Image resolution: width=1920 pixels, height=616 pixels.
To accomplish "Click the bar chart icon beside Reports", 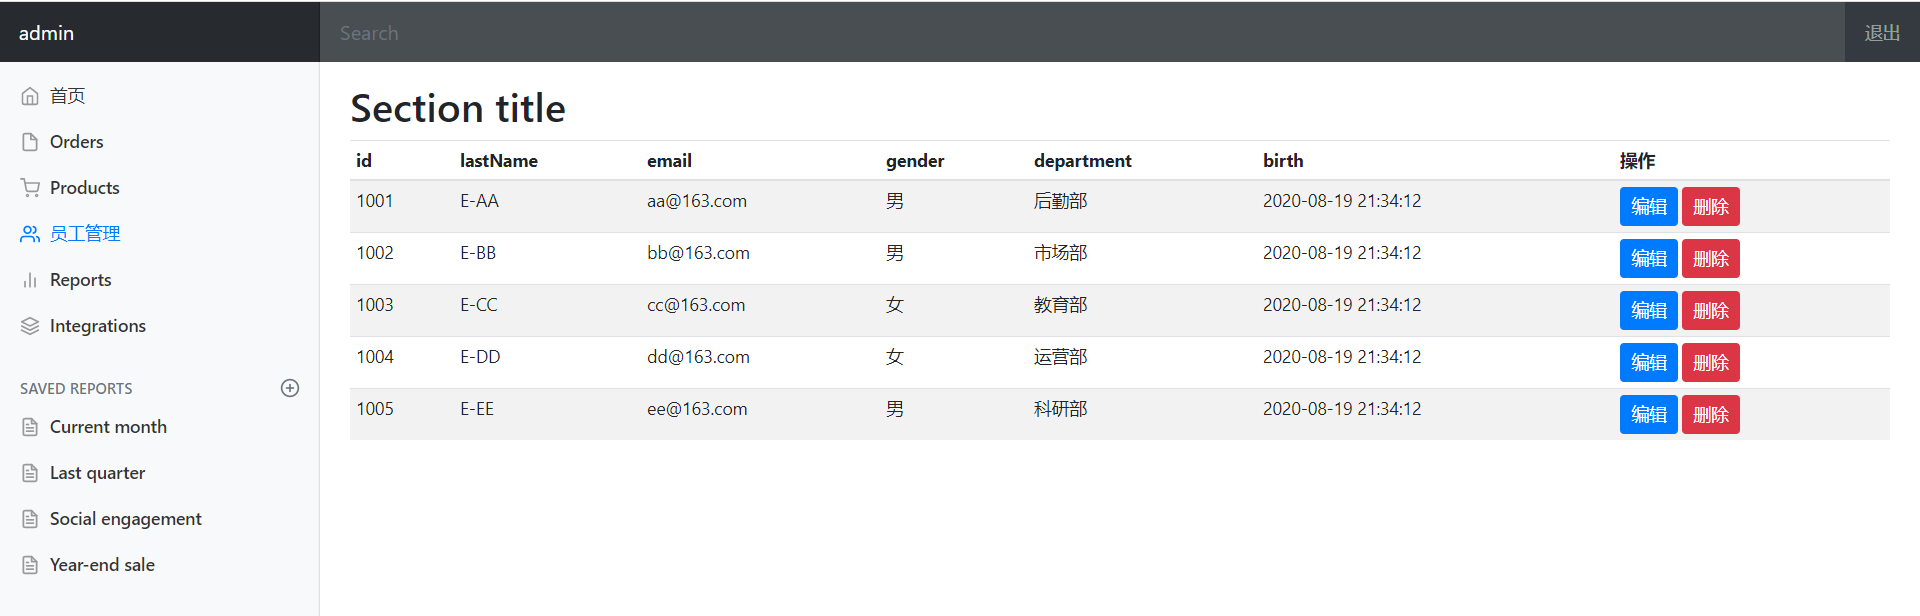I will tap(30, 280).
